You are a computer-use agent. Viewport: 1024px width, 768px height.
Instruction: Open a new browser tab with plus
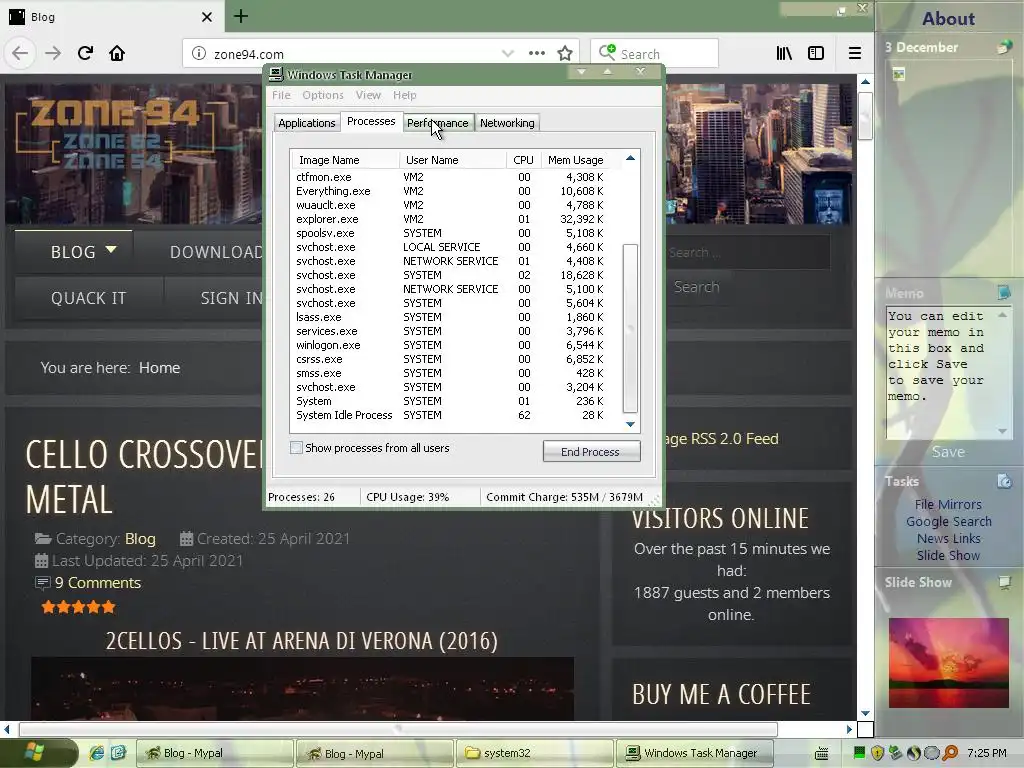click(240, 16)
